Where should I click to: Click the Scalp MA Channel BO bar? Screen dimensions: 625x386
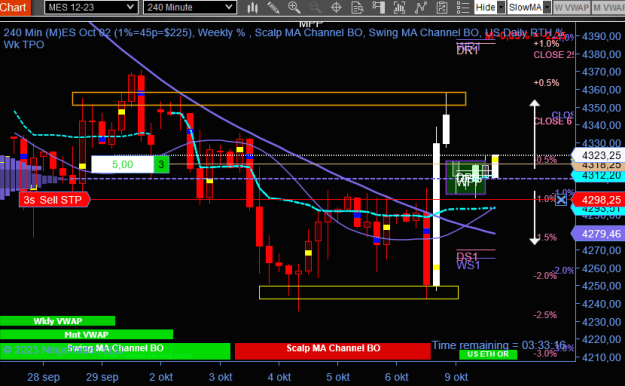click(x=333, y=351)
